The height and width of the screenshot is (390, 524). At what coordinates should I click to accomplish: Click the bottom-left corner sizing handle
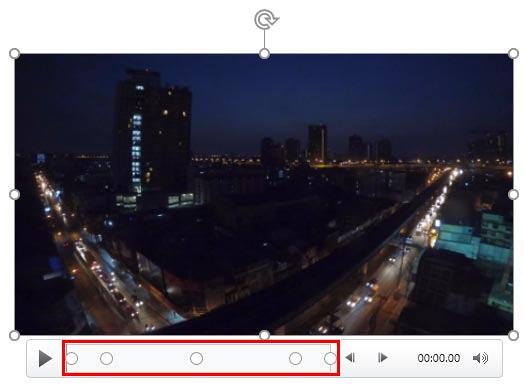click(x=14, y=336)
